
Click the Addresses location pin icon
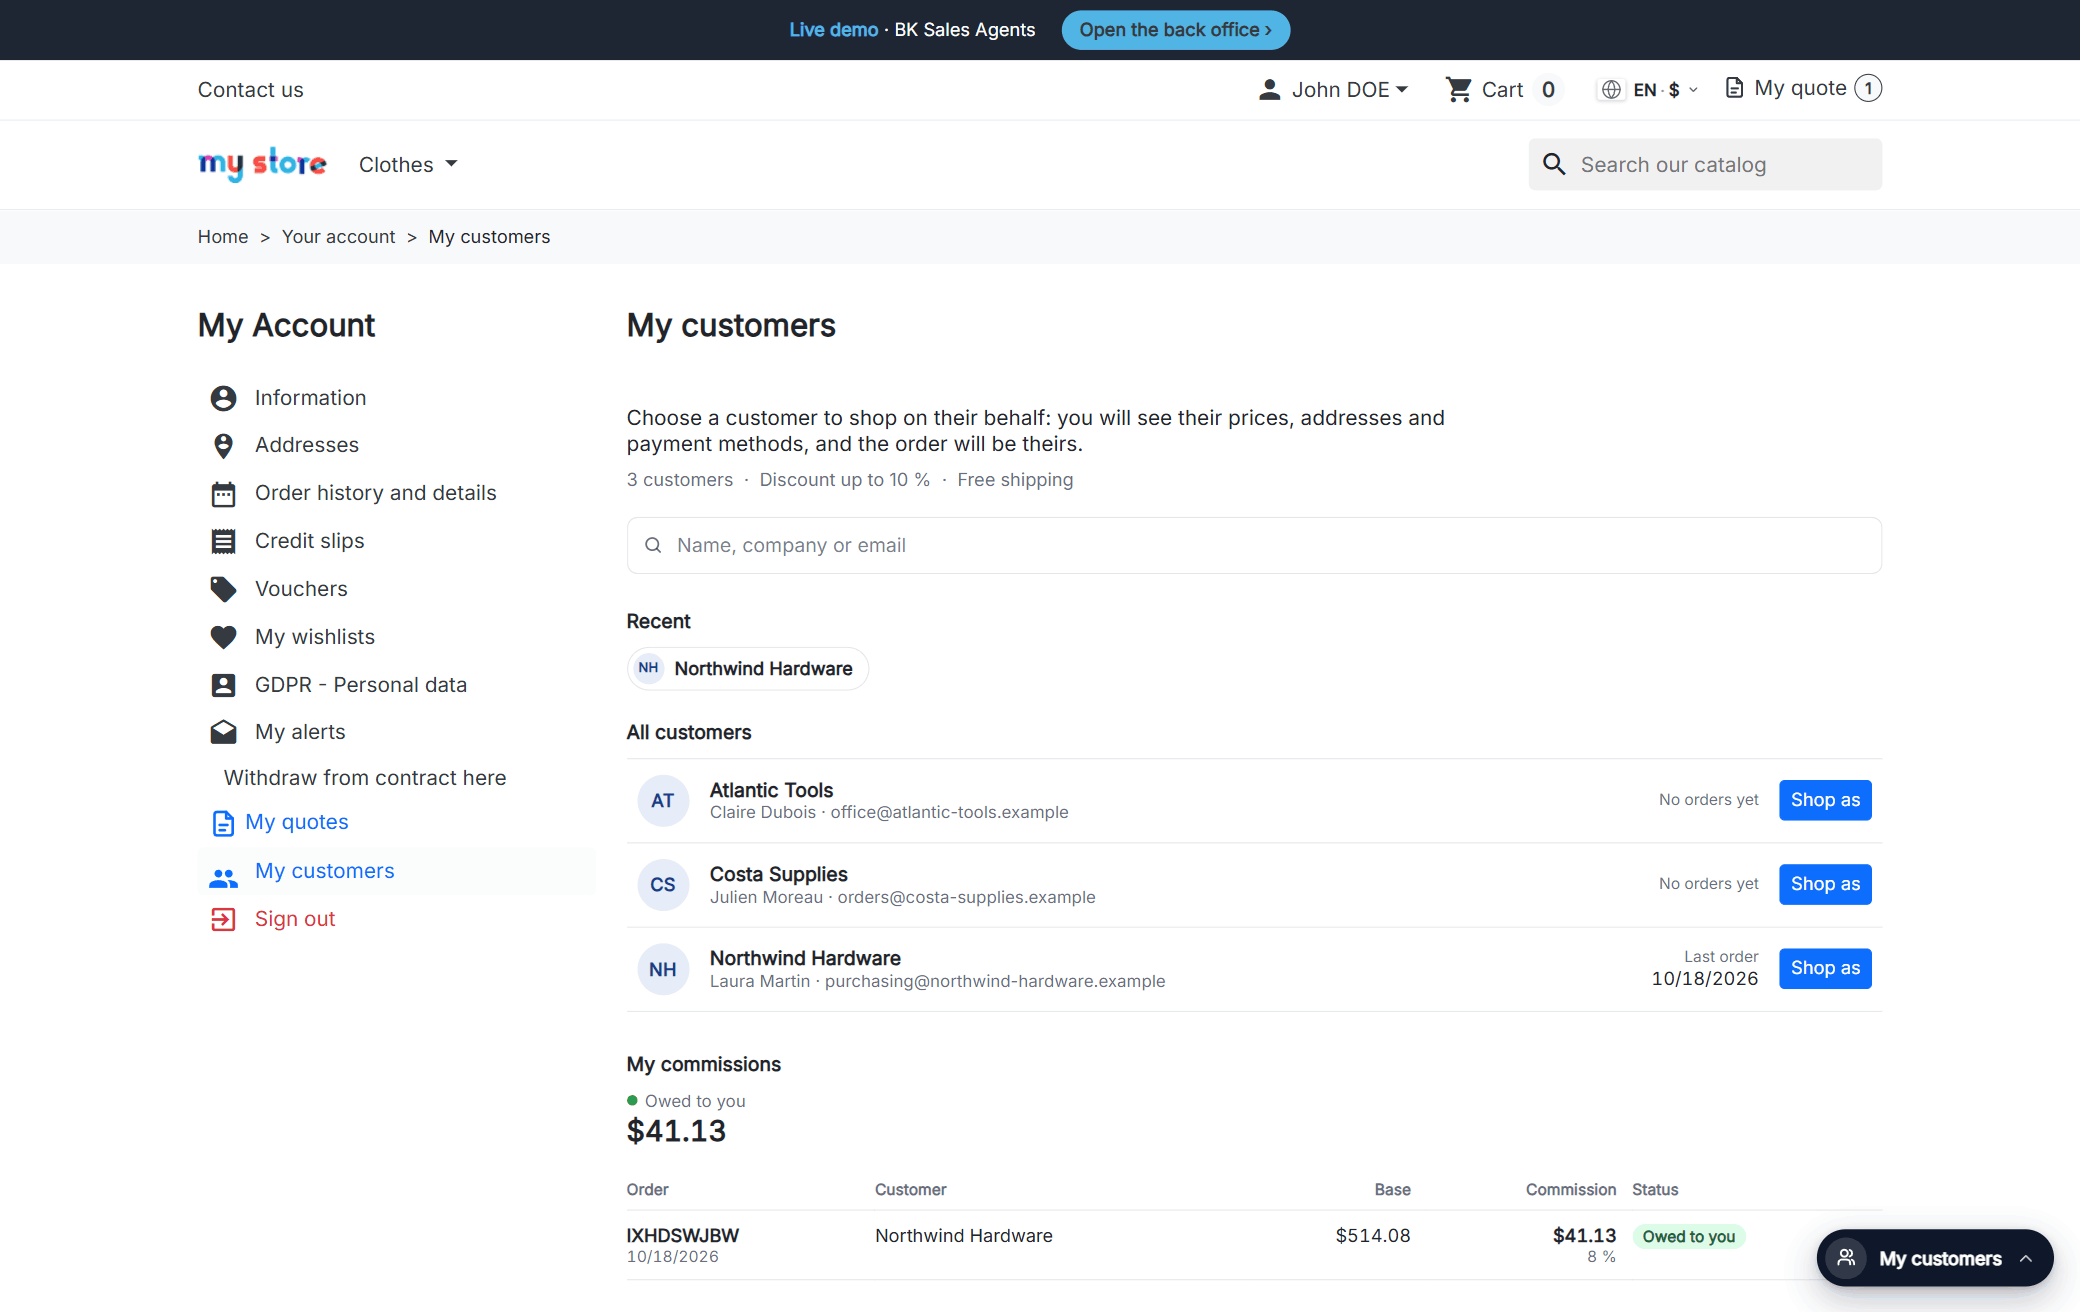point(223,446)
